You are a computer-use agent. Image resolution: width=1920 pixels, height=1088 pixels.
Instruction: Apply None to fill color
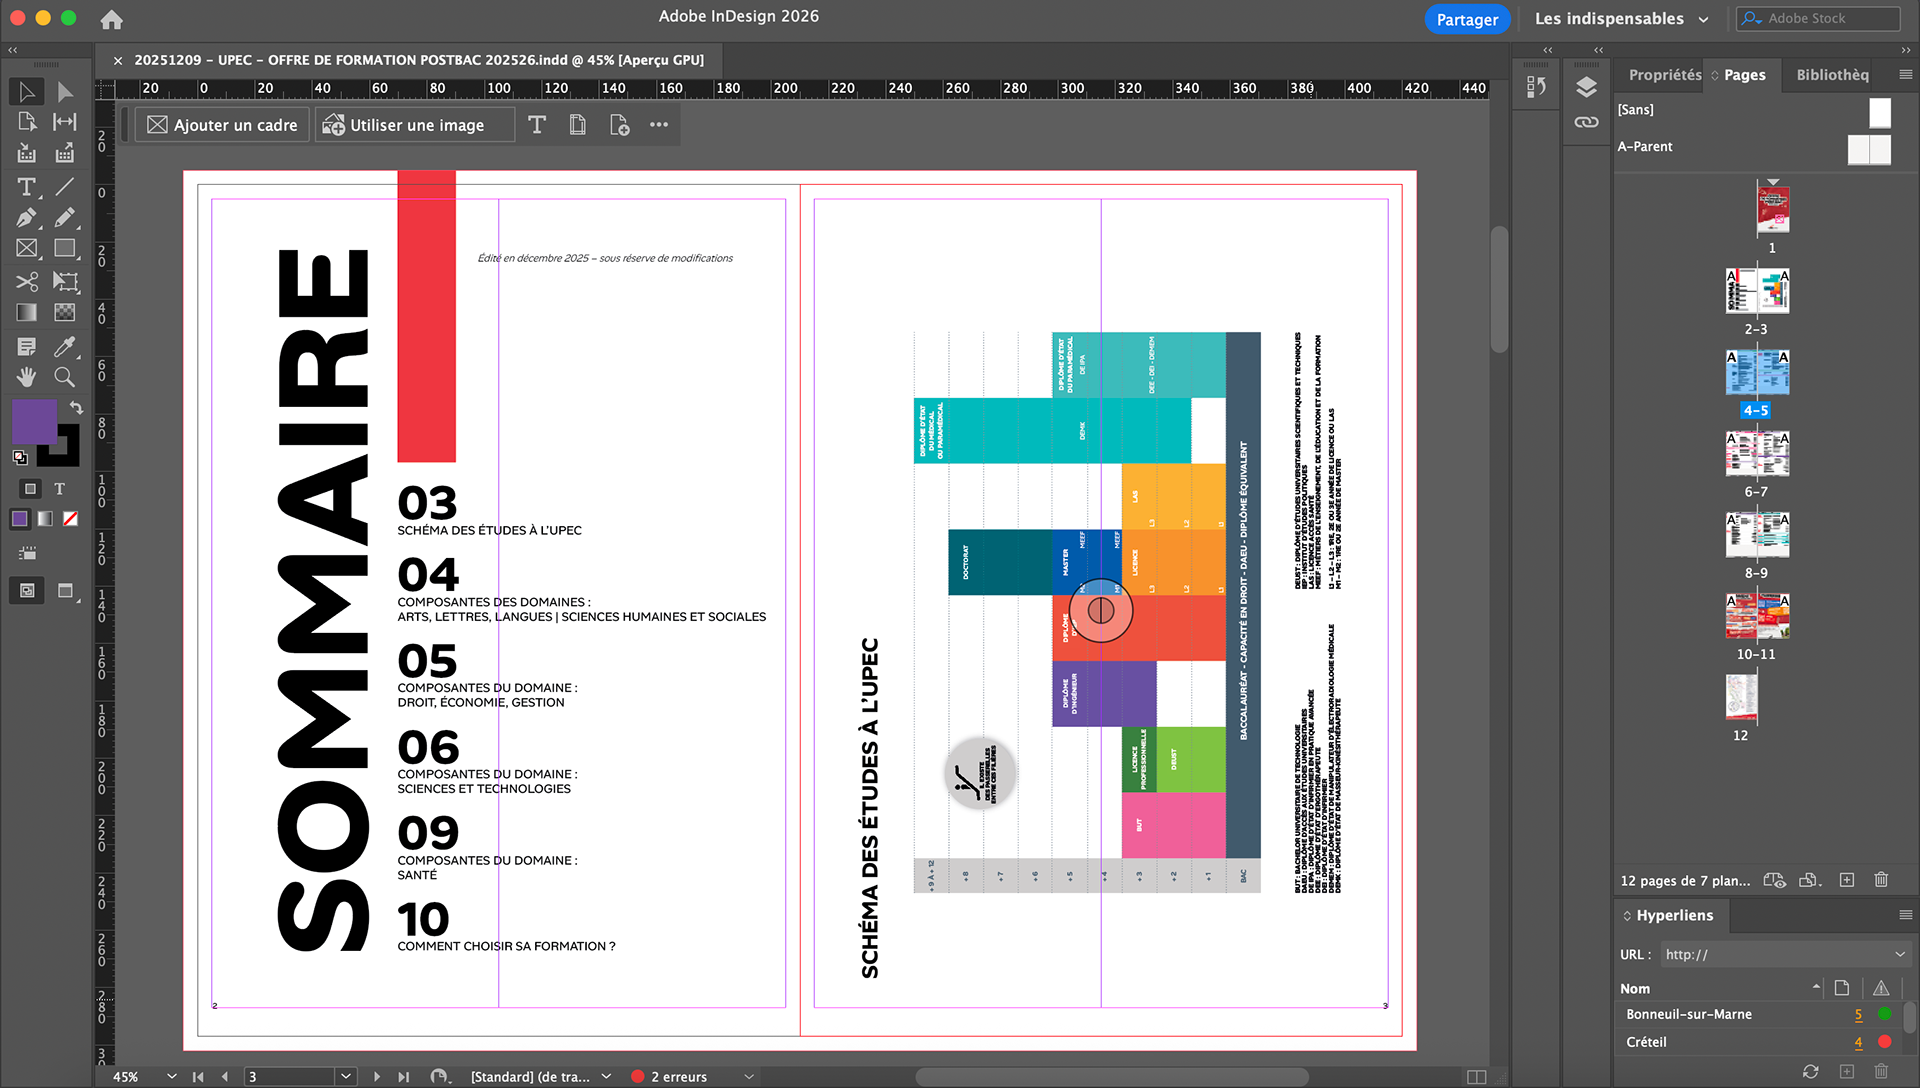(x=71, y=519)
